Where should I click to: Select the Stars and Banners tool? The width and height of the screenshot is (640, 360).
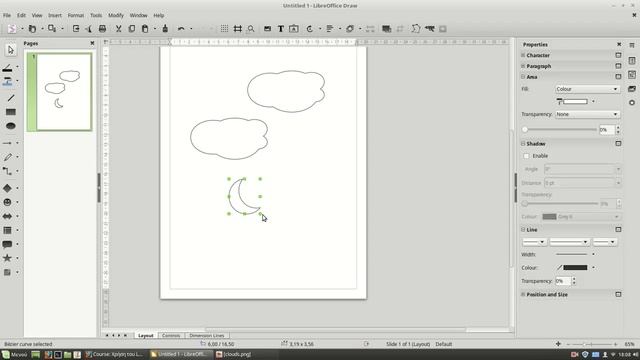(7, 258)
